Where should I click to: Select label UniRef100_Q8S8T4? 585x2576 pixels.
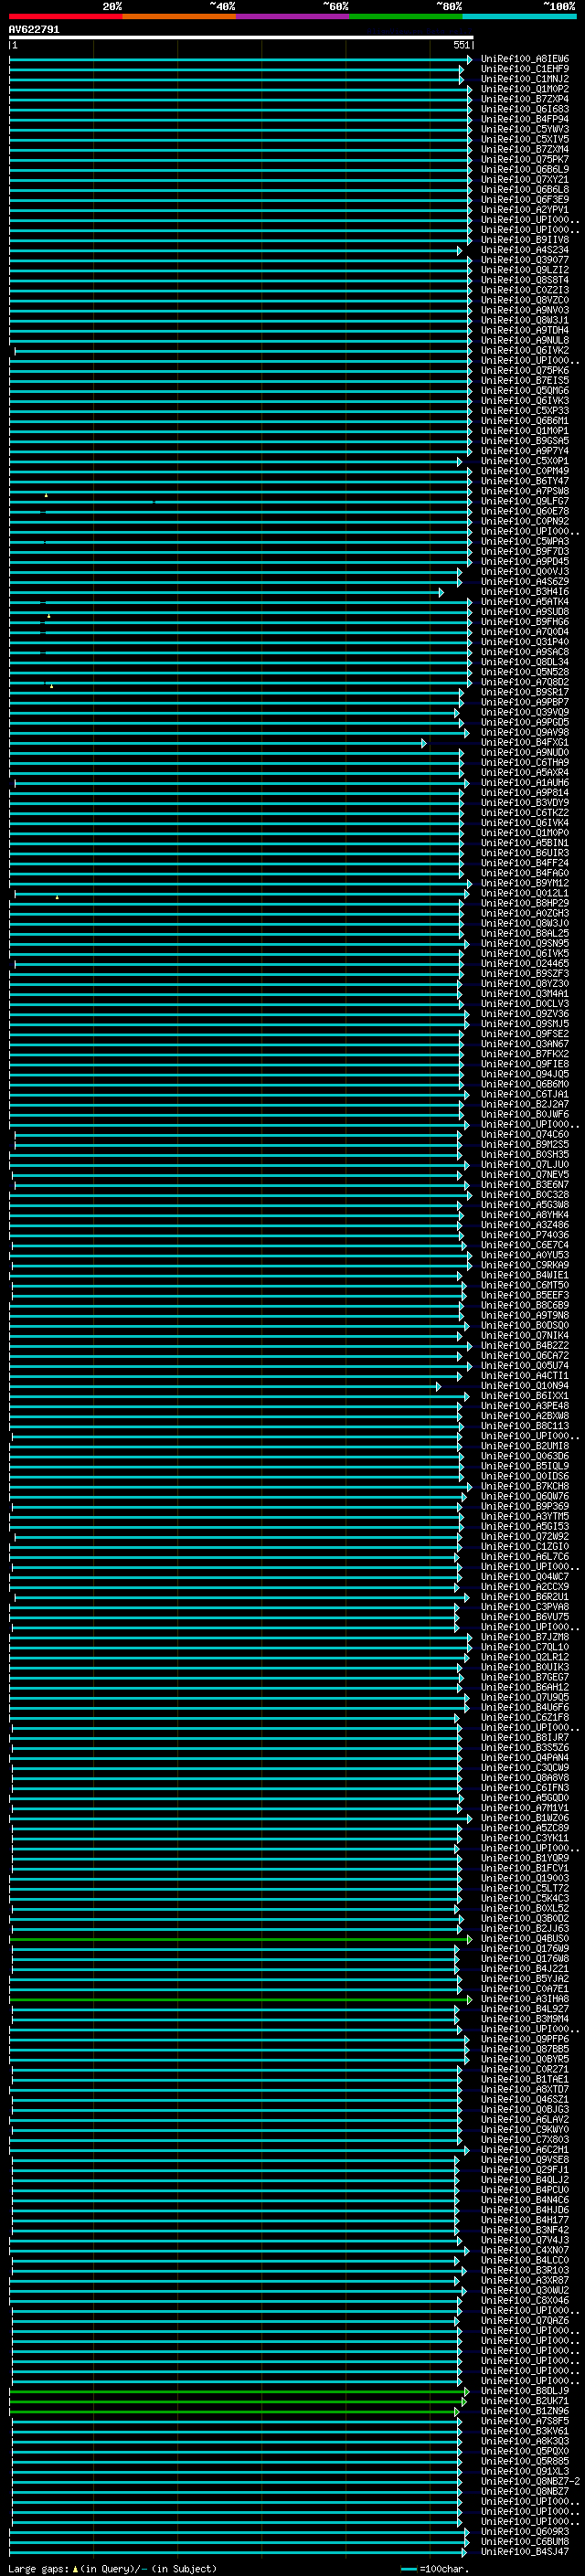(x=524, y=280)
